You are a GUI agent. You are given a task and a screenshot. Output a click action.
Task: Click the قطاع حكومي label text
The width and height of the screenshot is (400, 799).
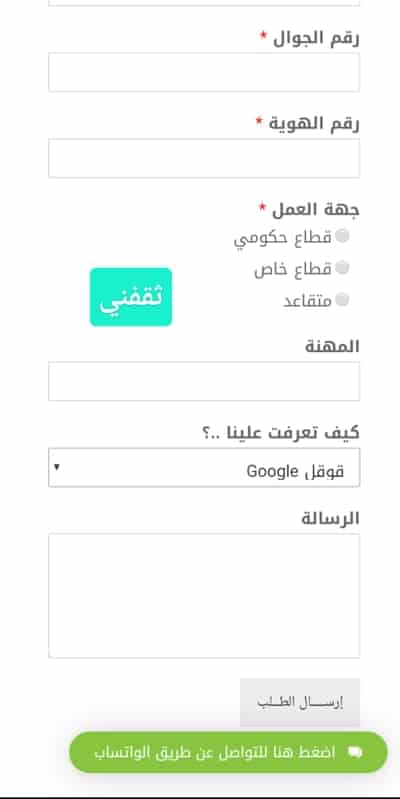pyautogui.click(x=283, y=238)
